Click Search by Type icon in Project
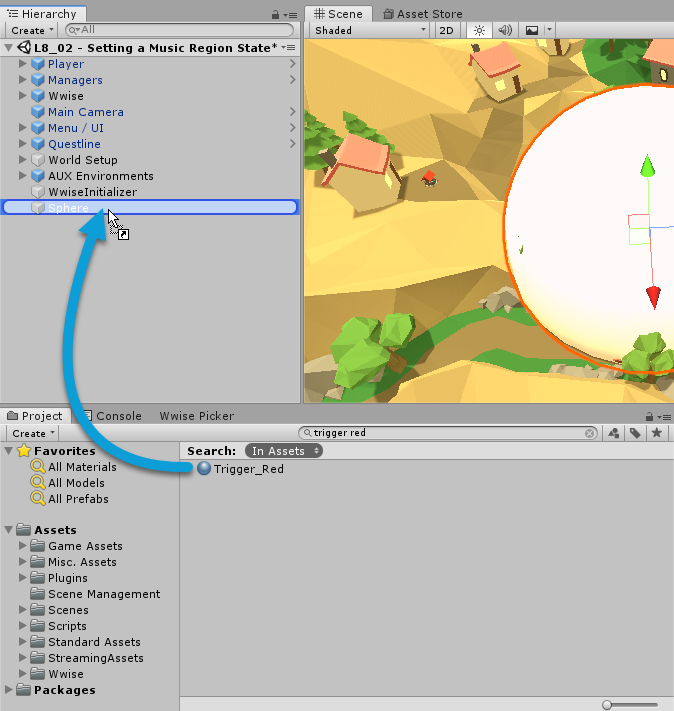The image size is (674, 711). [613, 433]
